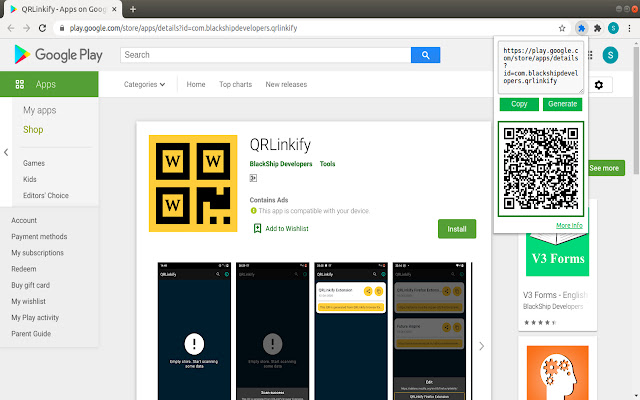640x400 pixels.
Task: Click the Generate button in the extension popup
Action: [562, 104]
